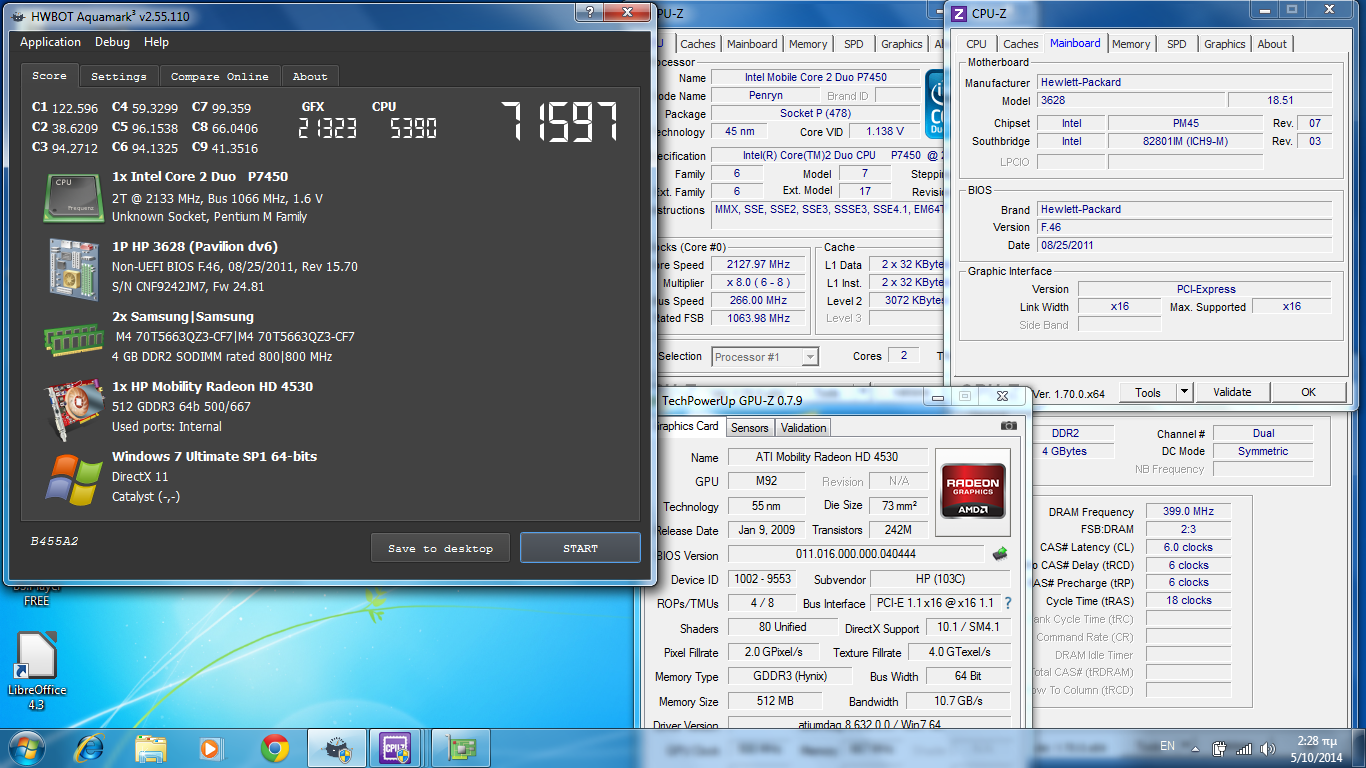
Task: Open the Windows Start menu orb
Action: pyautogui.click(x=25, y=747)
